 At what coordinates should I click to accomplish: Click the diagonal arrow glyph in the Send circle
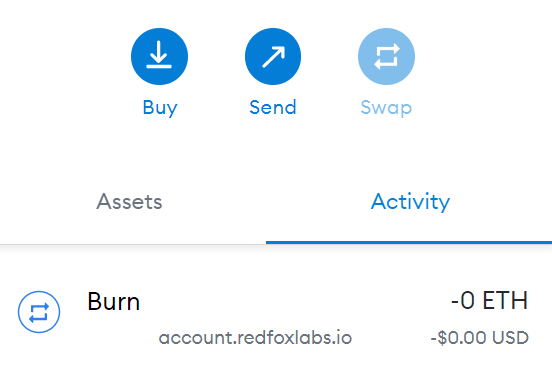(x=273, y=57)
